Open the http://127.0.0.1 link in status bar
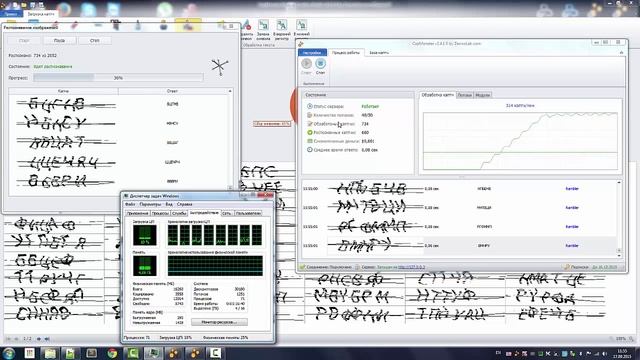The image size is (640, 360). click(411, 267)
